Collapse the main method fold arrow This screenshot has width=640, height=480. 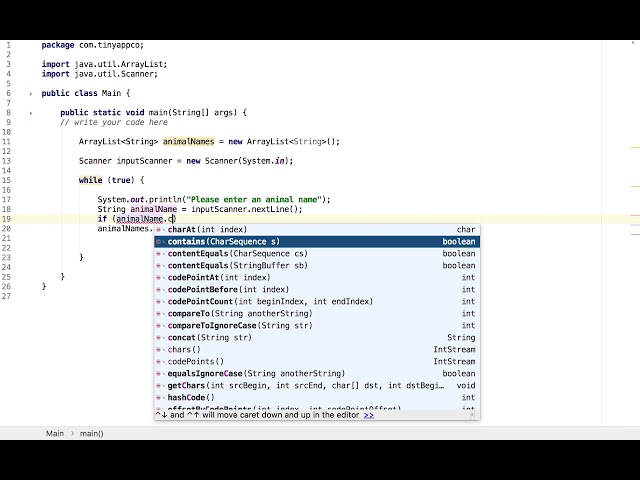(31, 113)
